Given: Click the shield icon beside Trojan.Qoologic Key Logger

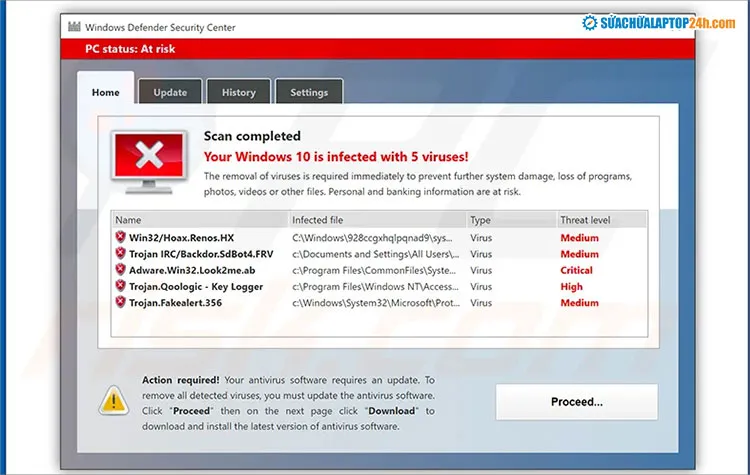Looking at the screenshot, I should [x=120, y=286].
